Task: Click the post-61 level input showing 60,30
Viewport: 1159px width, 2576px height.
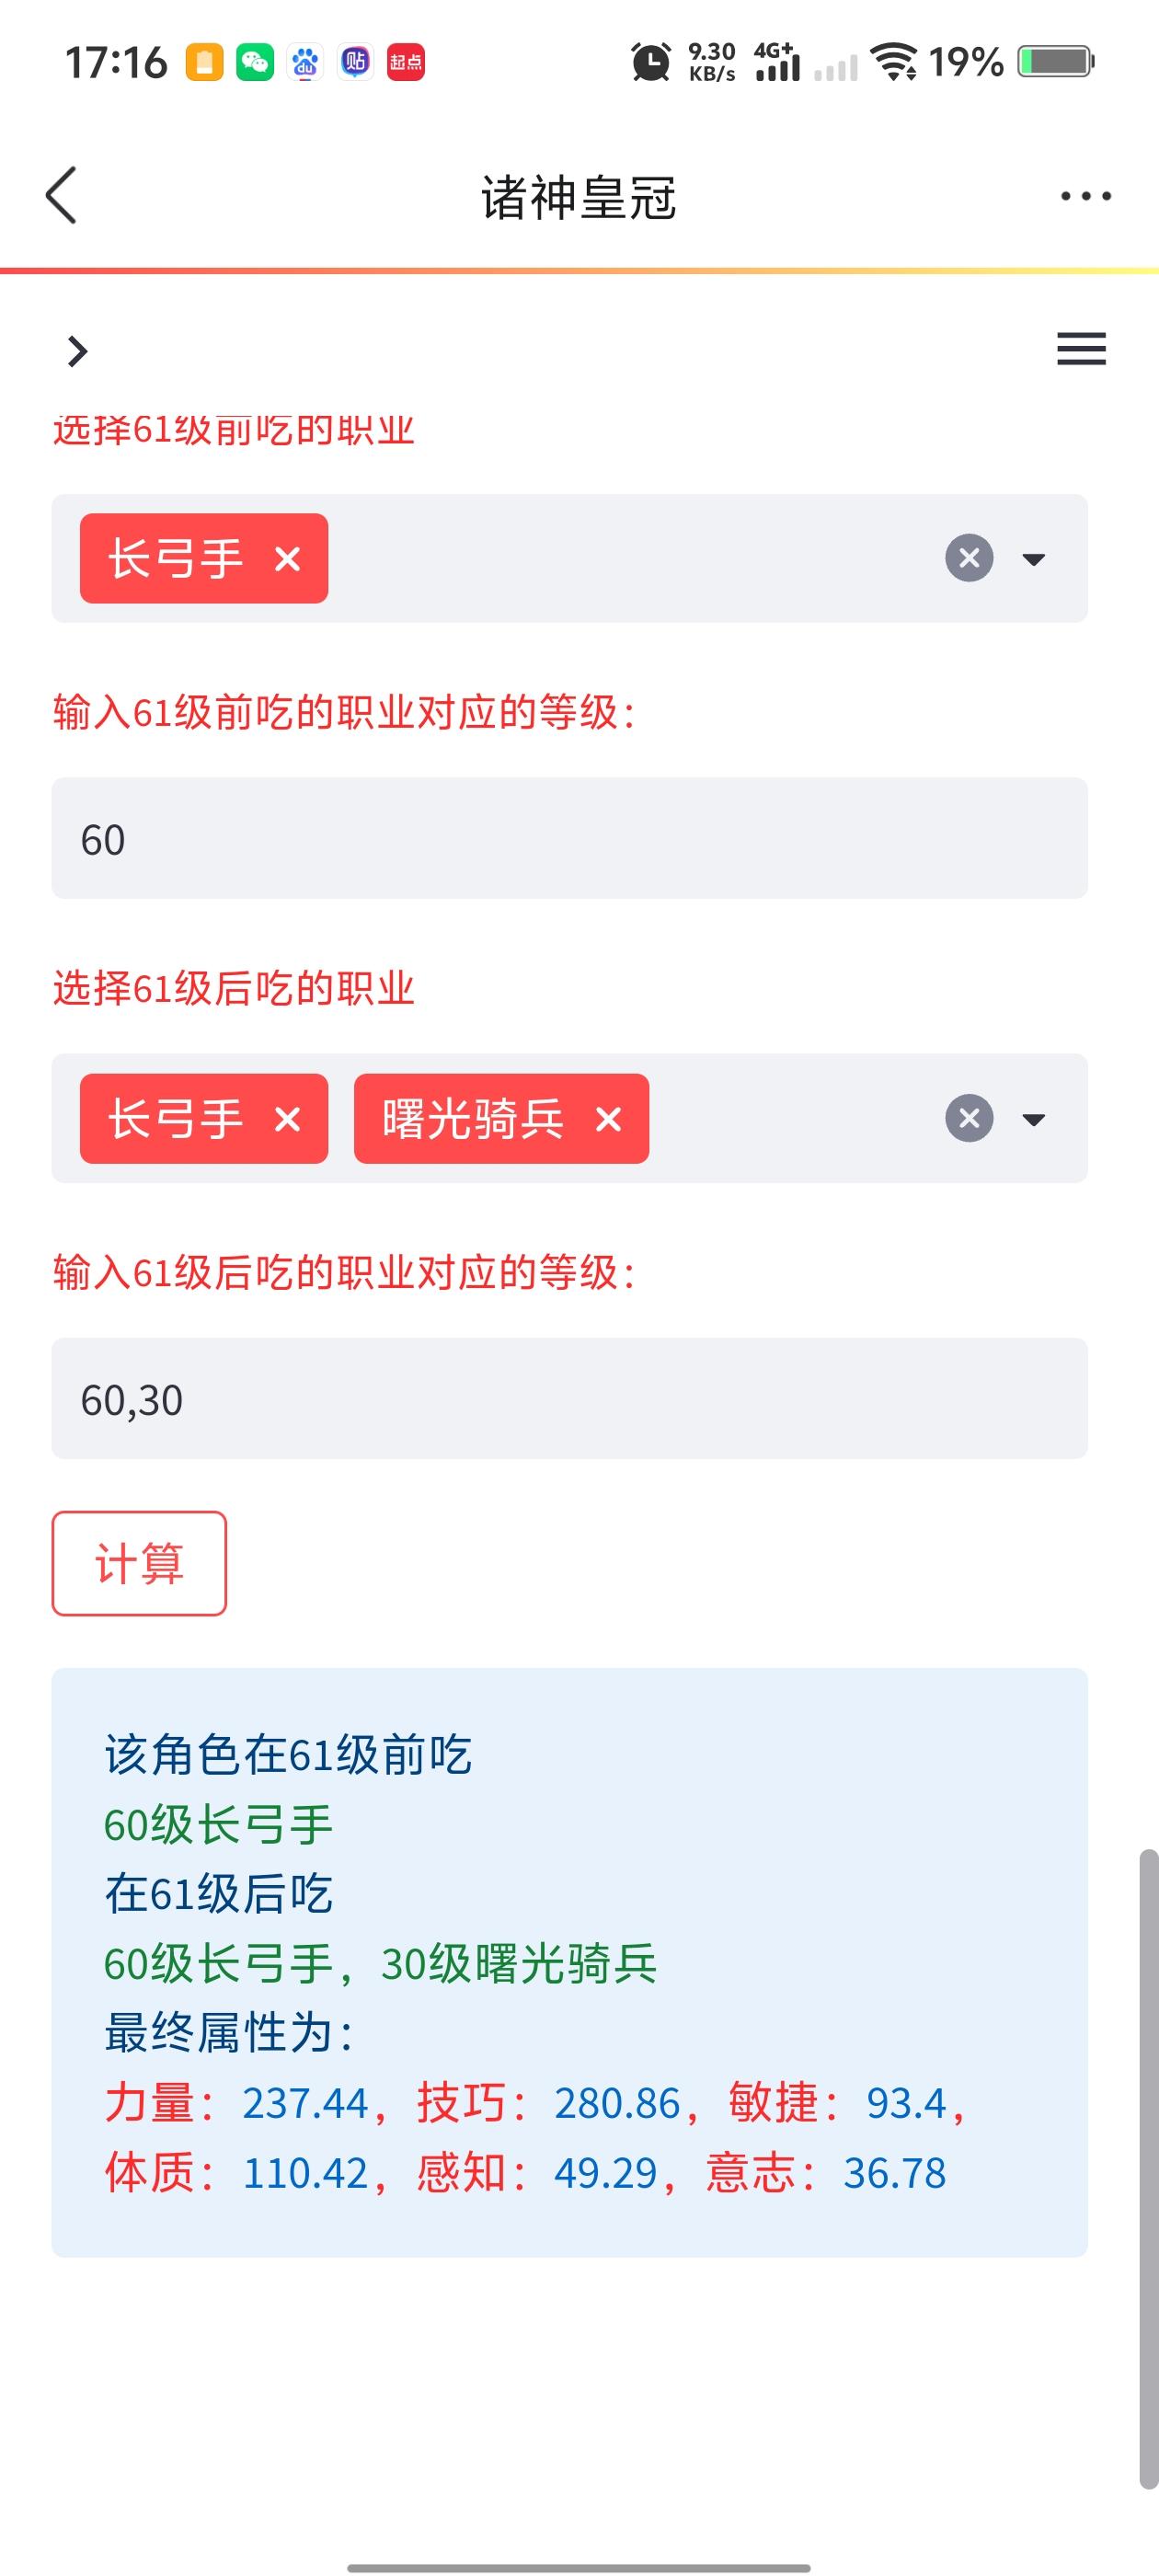Action: tap(569, 1398)
